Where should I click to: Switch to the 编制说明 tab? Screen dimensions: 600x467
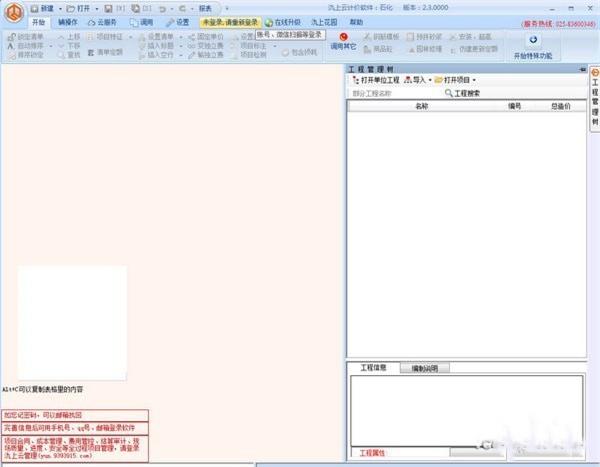click(x=425, y=368)
